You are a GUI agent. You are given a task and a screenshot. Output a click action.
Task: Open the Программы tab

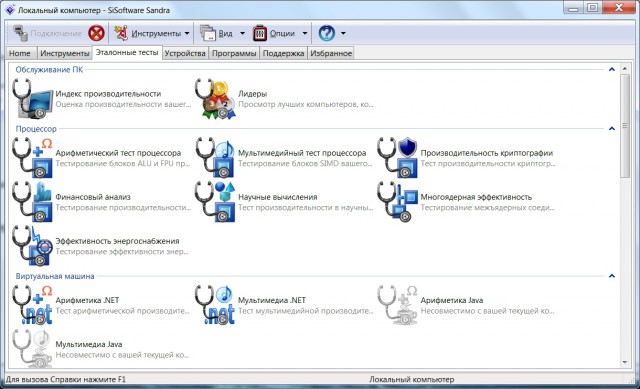pyautogui.click(x=234, y=53)
